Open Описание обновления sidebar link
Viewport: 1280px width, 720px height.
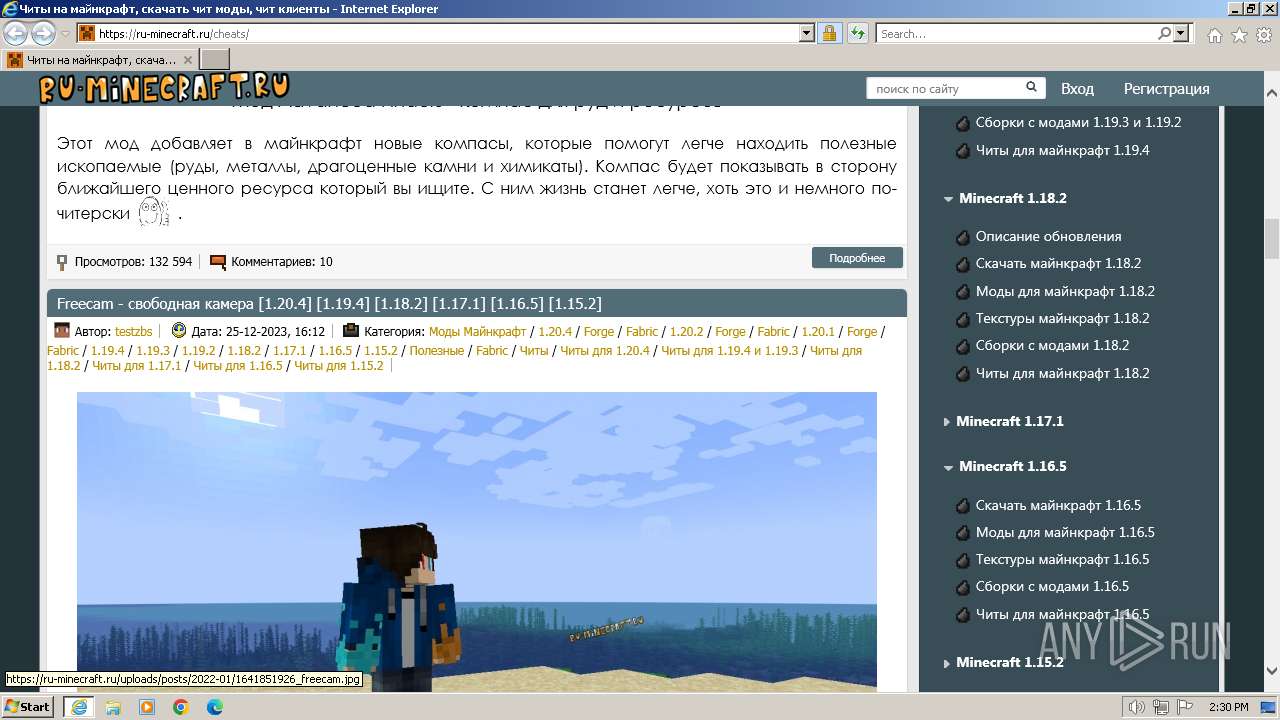pos(1048,236)
